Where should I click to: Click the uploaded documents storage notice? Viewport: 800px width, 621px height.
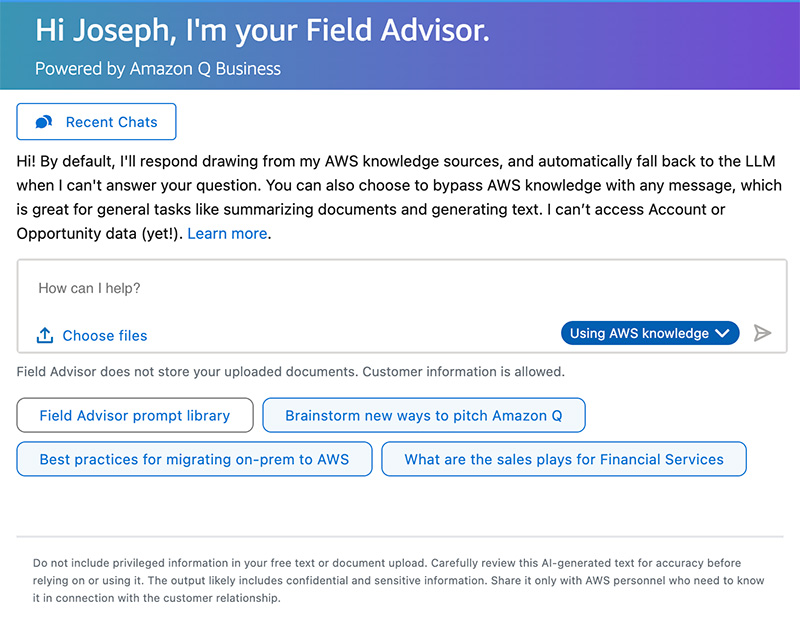(291, 372)
